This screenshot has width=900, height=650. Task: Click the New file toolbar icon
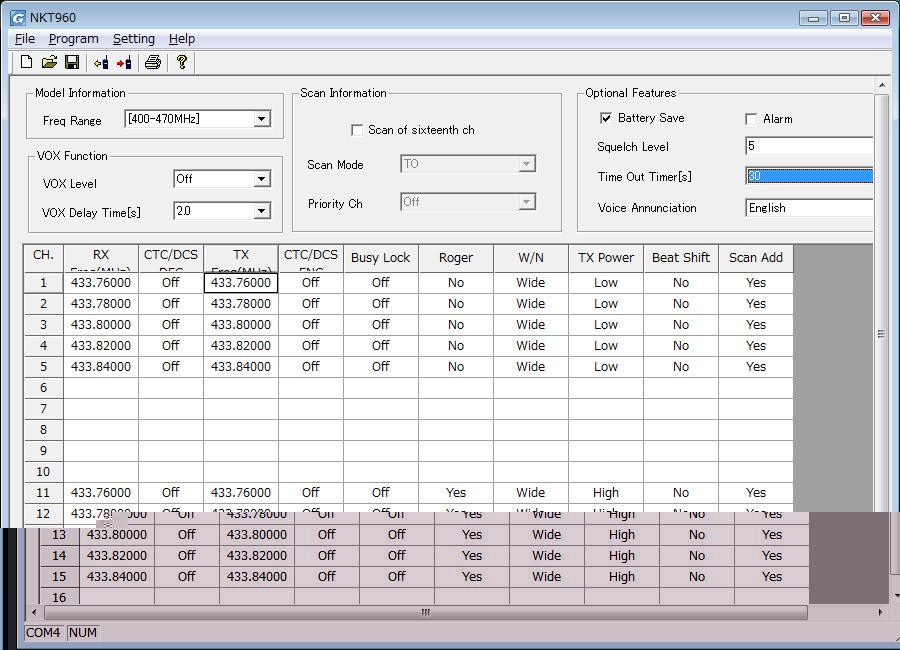(x=27, y=62)
